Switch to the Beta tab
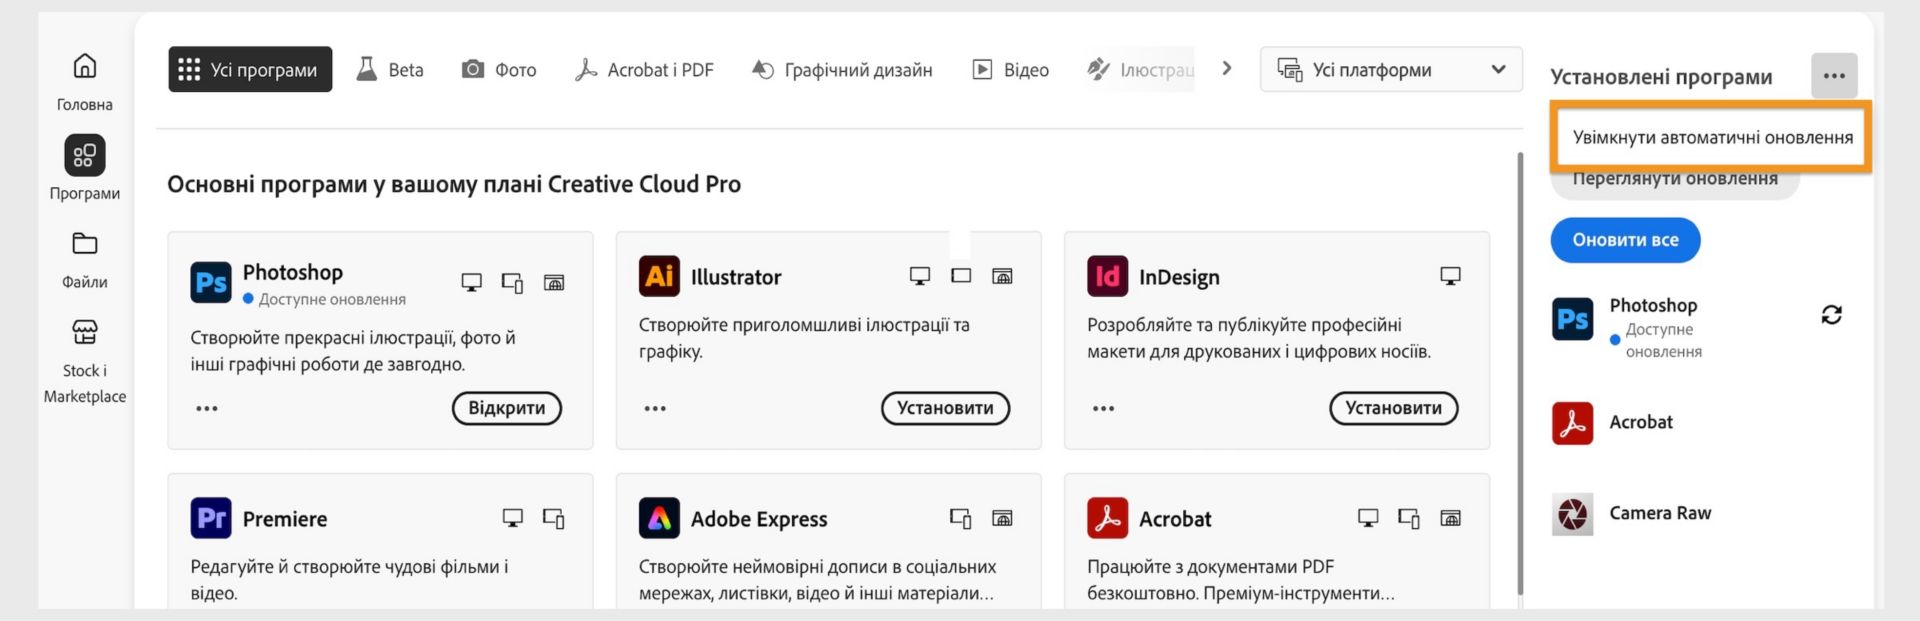Viewport: 1920px width, 621px height. (x=390, y=69)
